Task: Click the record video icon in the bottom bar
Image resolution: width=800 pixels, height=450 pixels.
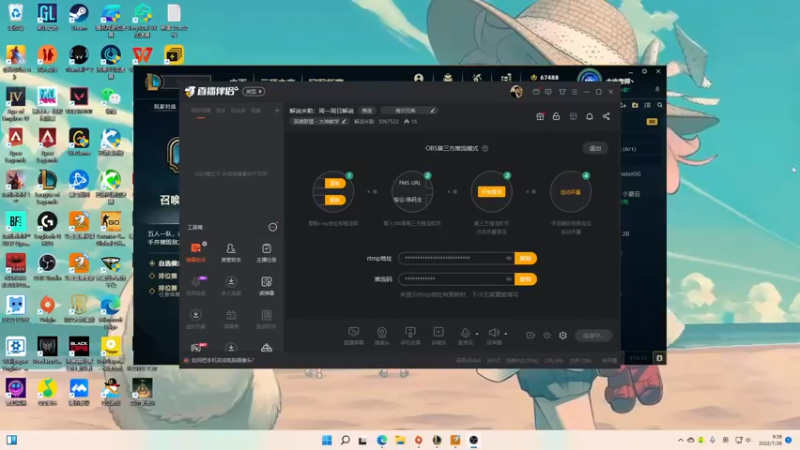Action: (531, 335)
